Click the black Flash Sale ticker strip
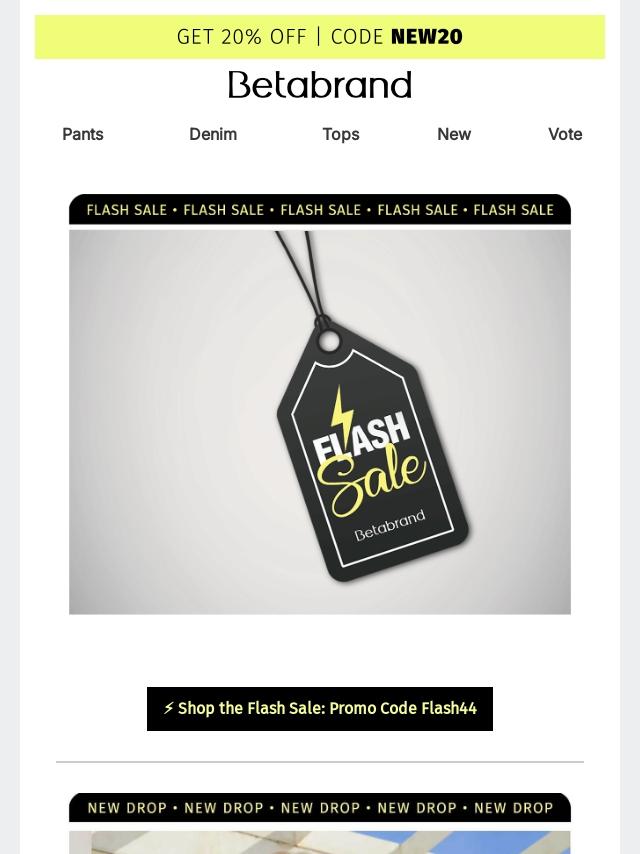The width and height of the screenshot is (640, 854). (320, 210)
